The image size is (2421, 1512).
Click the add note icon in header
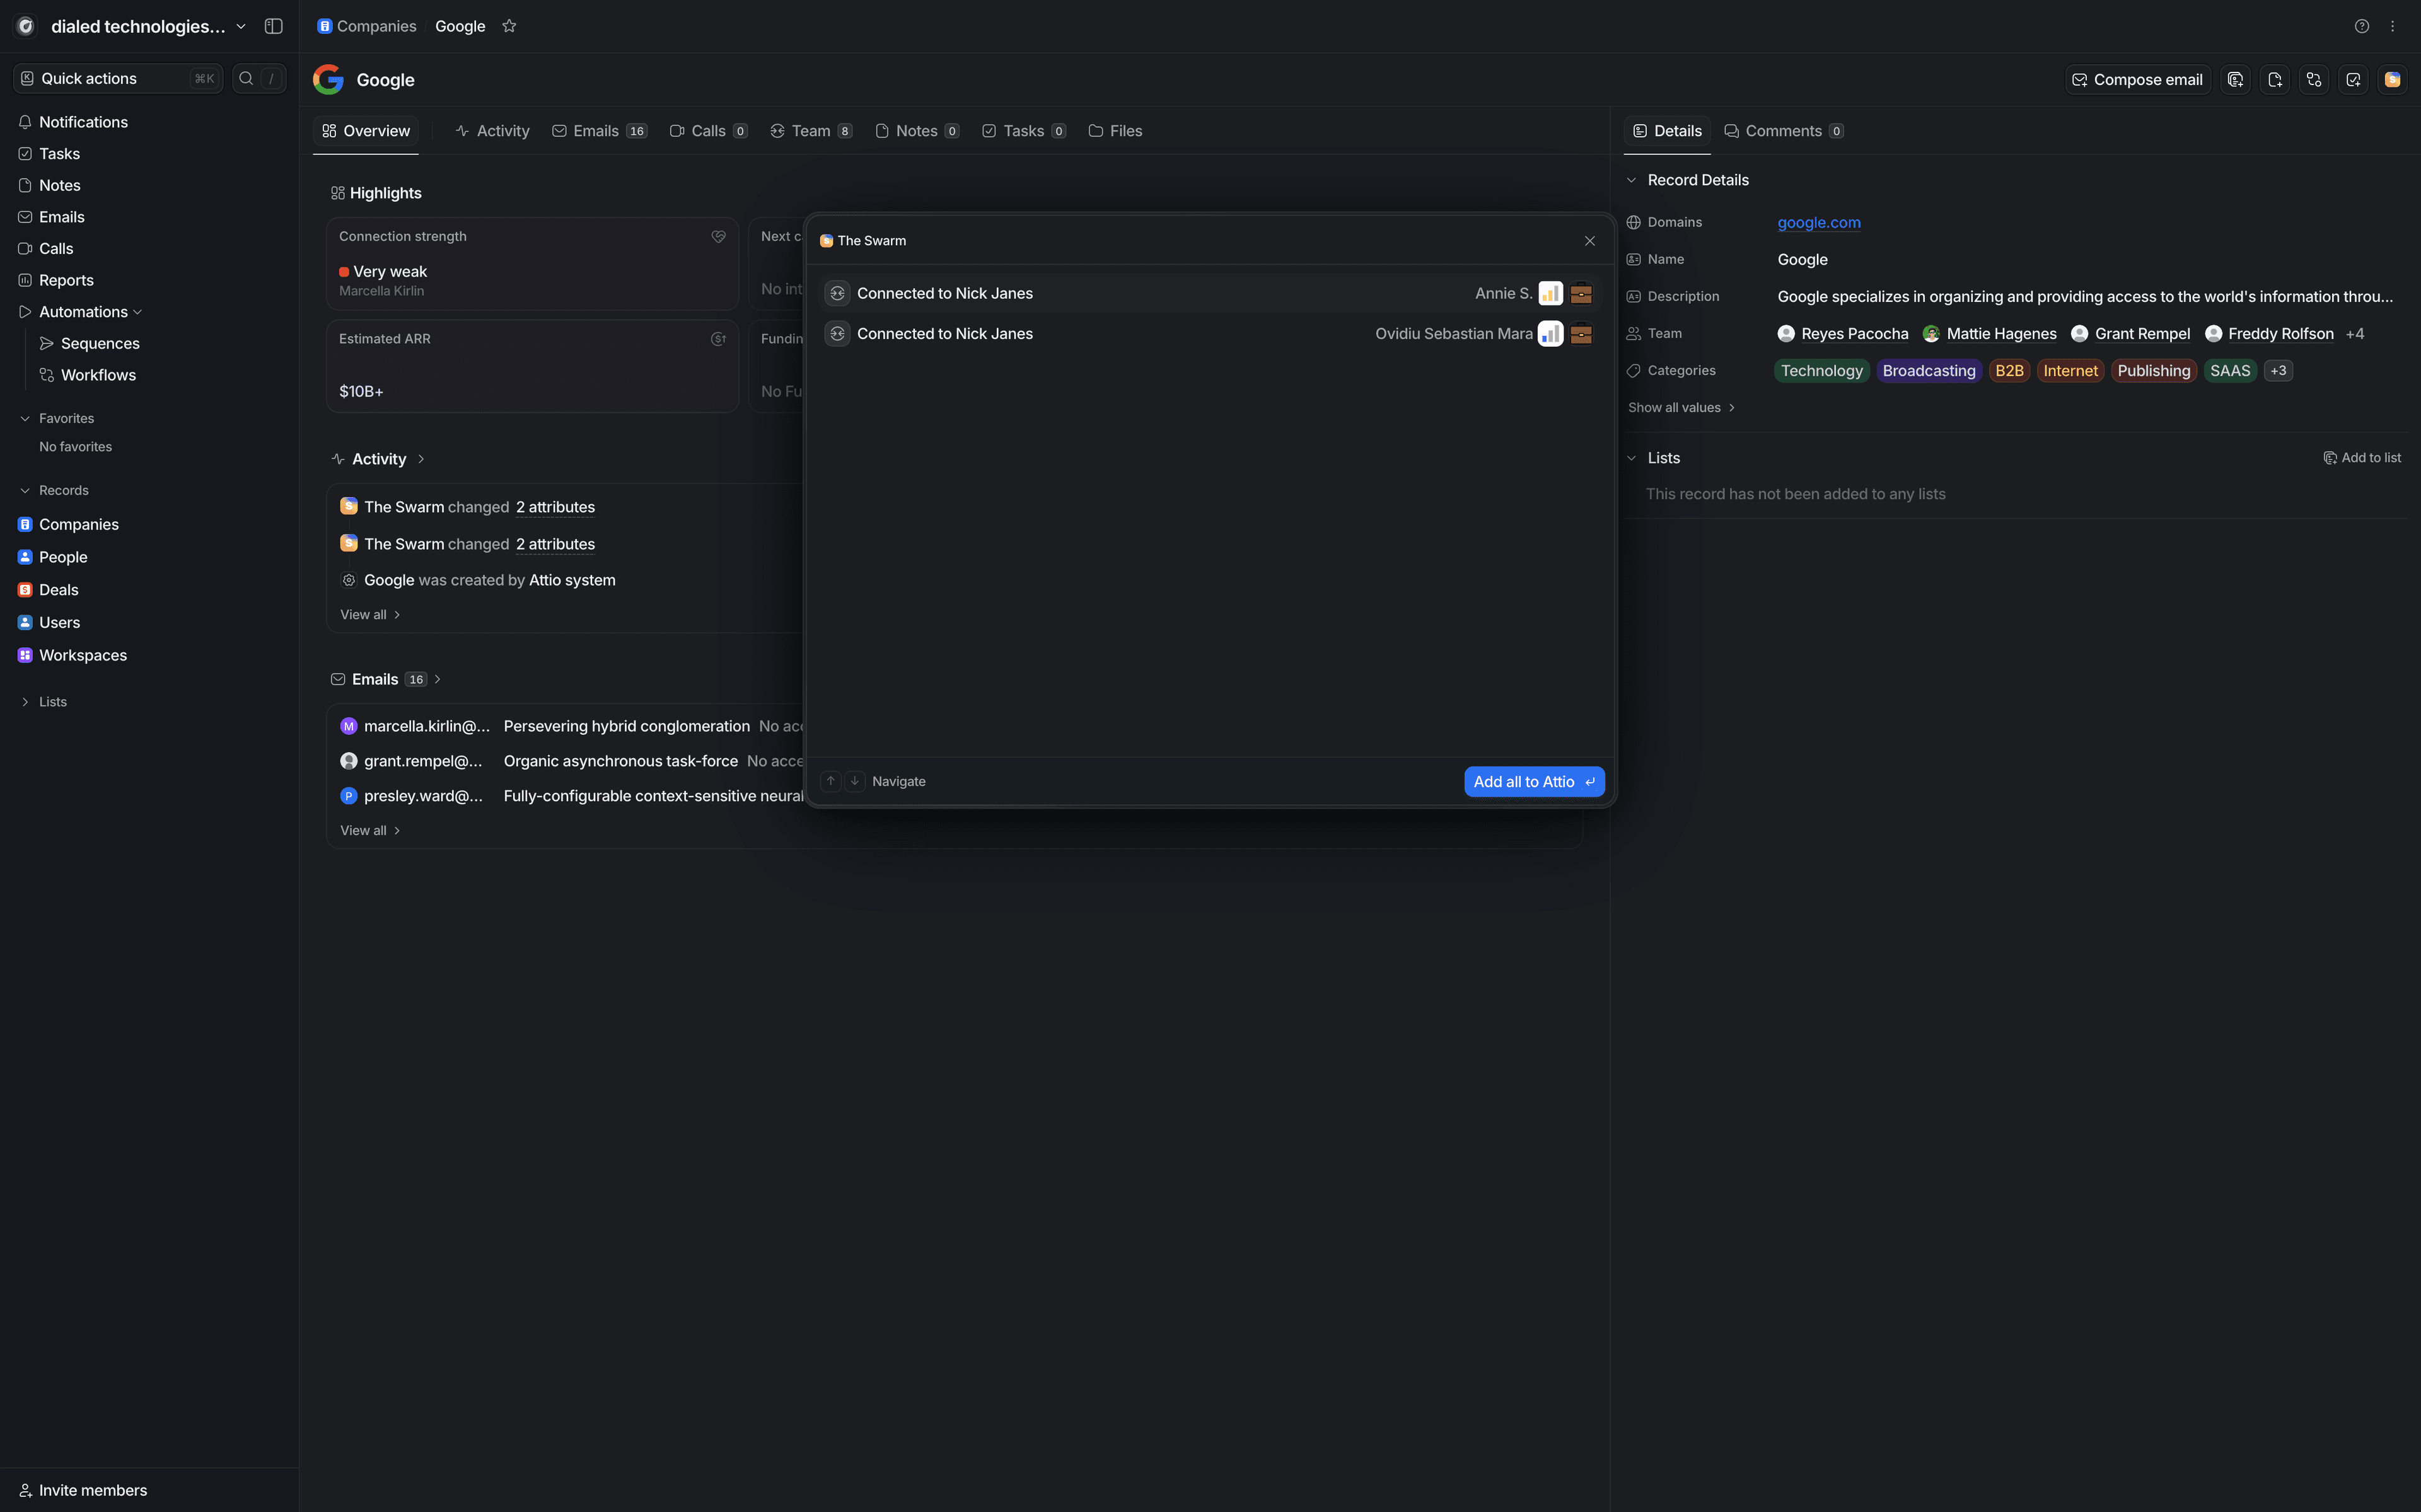click(2274, 80)
